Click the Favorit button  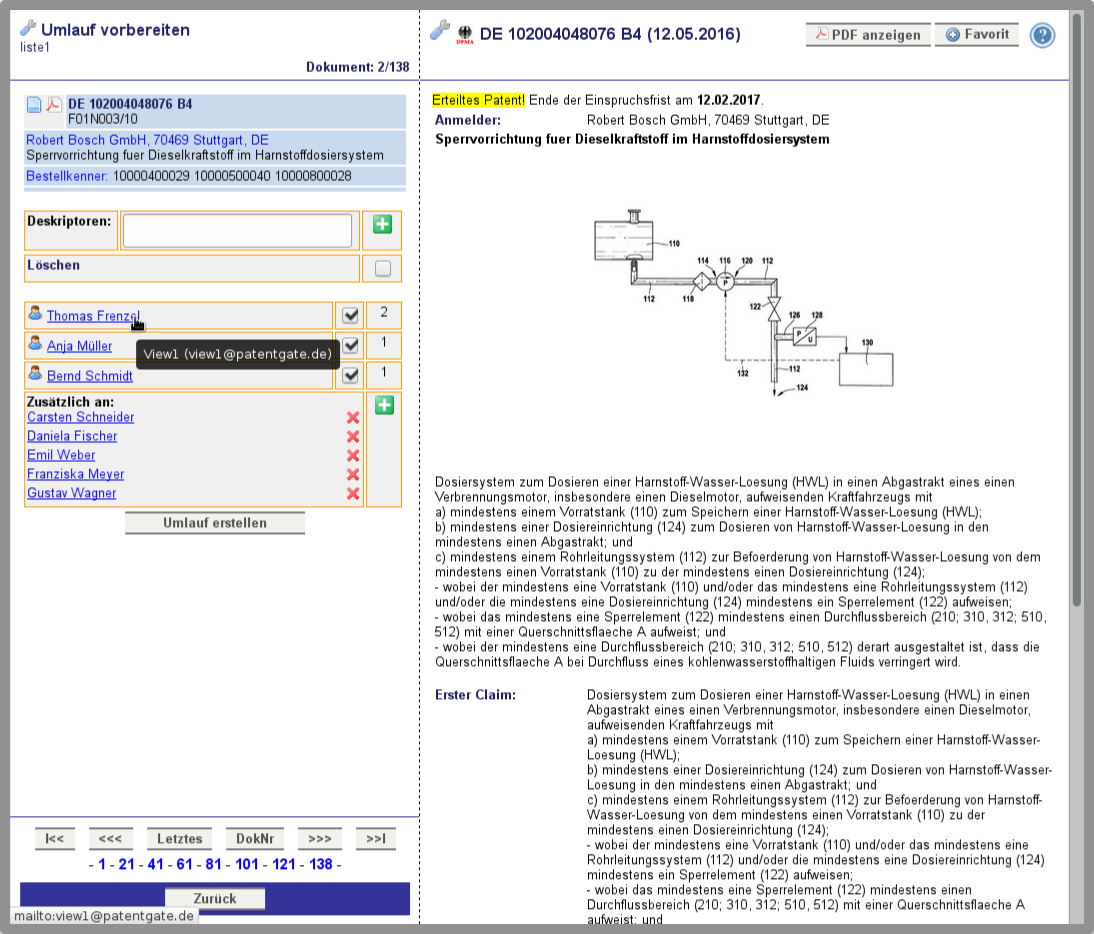tap(977, 34)
